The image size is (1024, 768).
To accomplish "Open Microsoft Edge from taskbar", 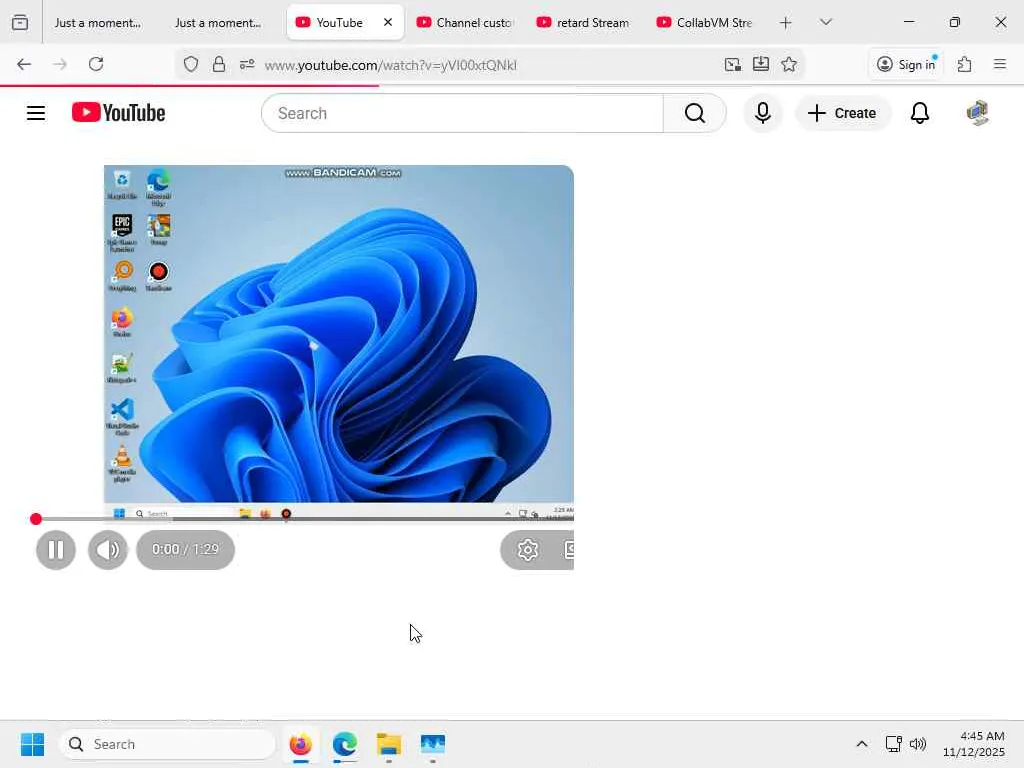I will tap(344, 744).
